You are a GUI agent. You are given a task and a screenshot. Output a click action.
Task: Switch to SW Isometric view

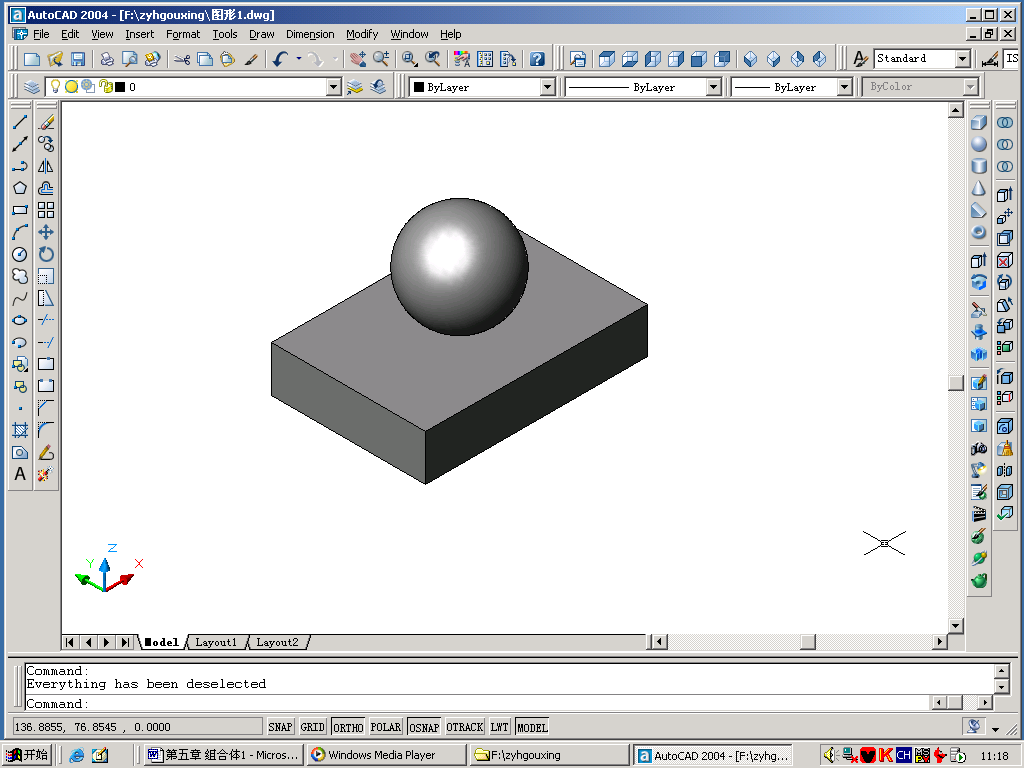click(x=751, y=59)
